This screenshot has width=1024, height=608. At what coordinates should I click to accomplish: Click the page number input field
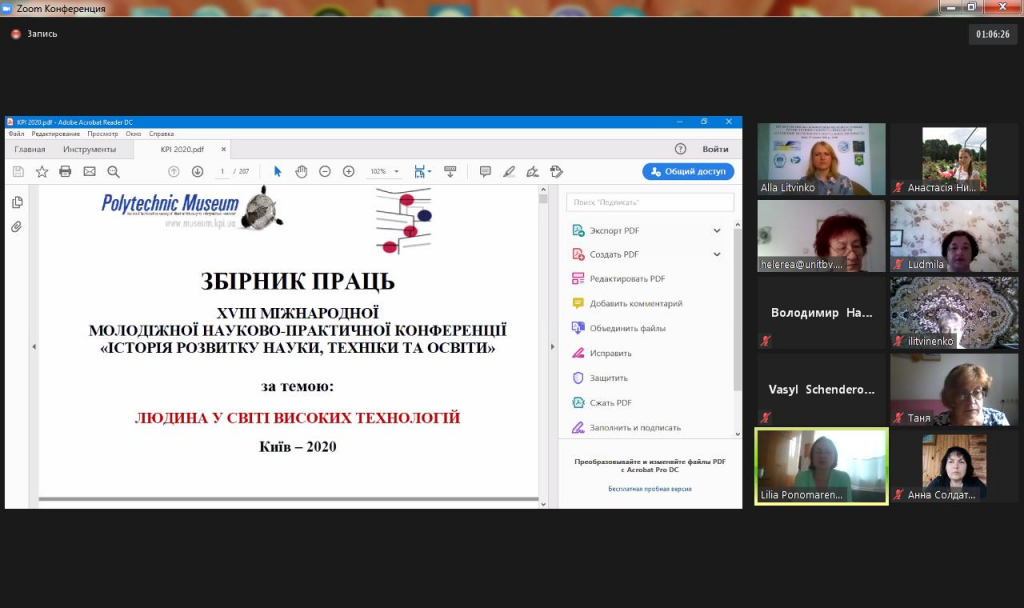[x=222, y=172]
